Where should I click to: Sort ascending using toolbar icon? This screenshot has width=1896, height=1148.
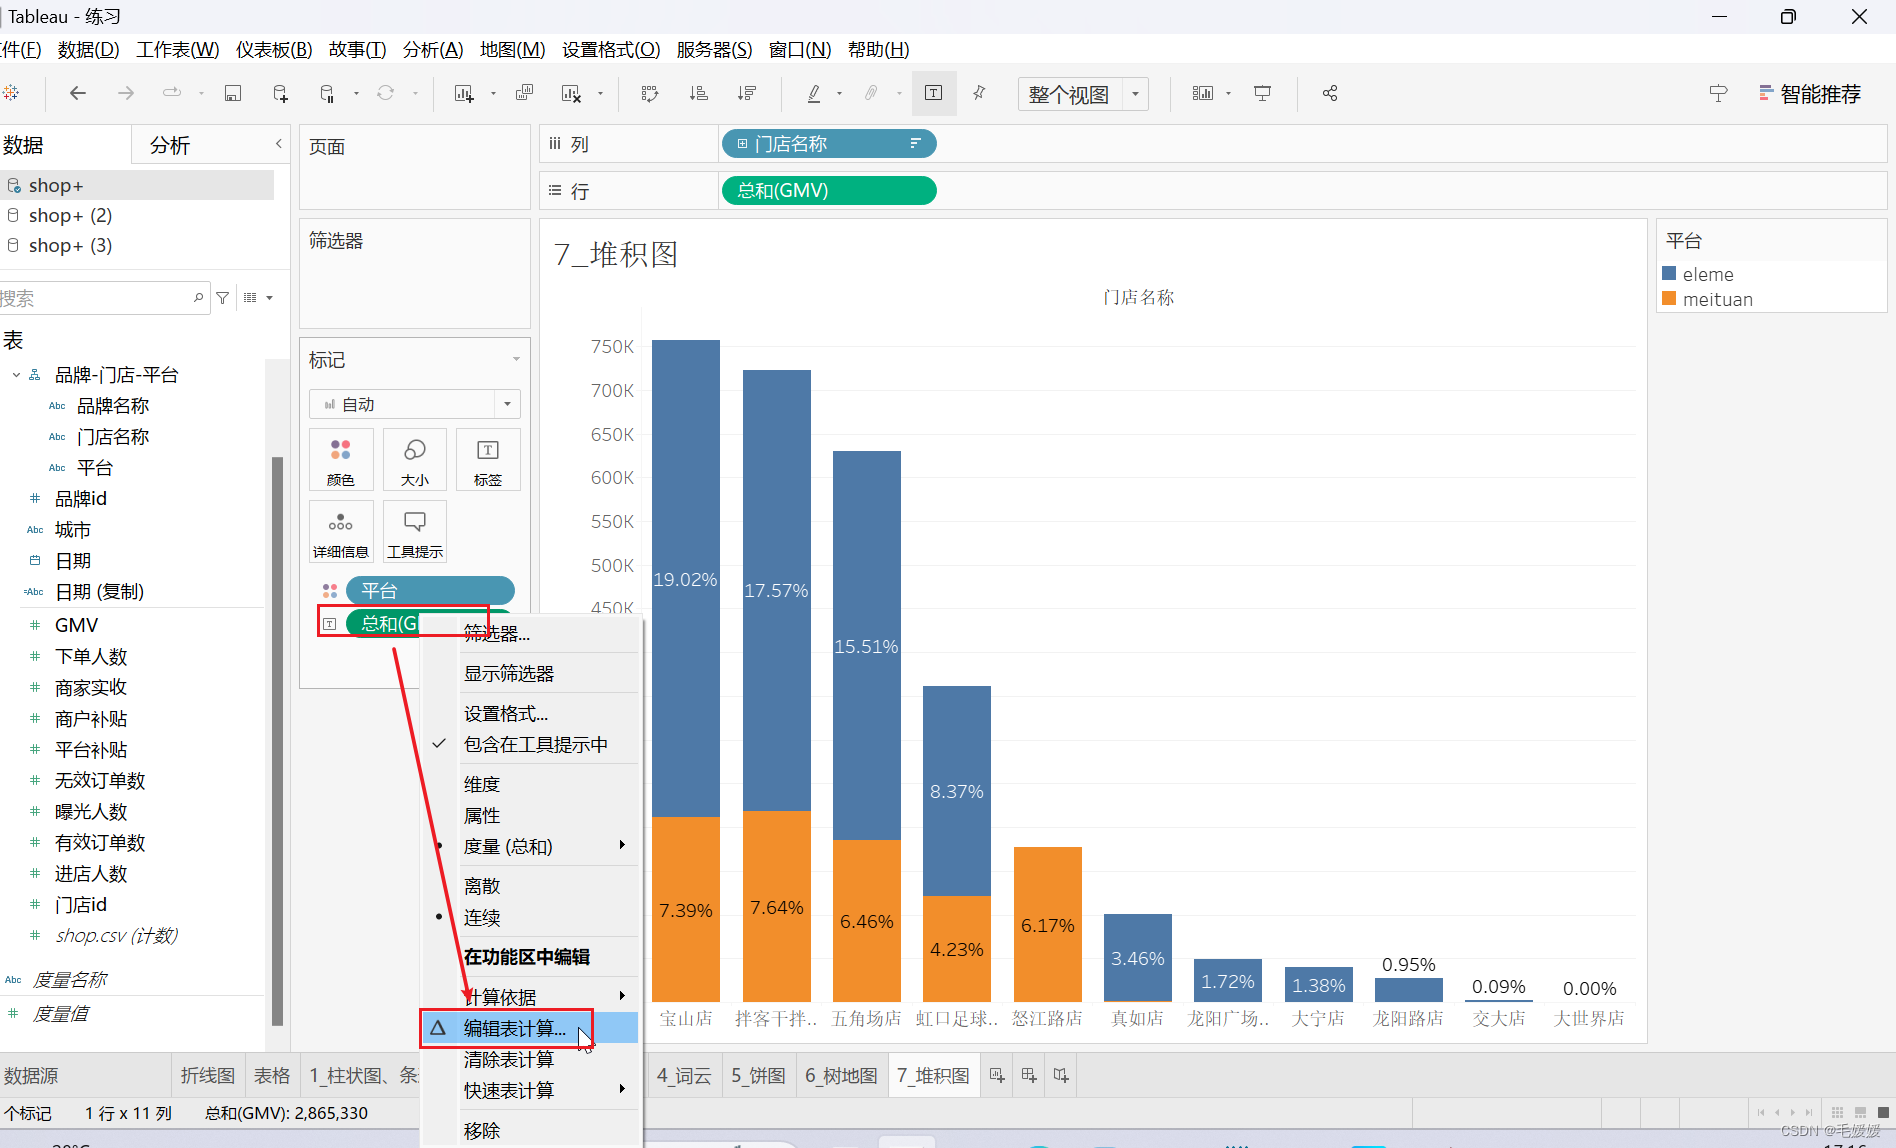699,93
